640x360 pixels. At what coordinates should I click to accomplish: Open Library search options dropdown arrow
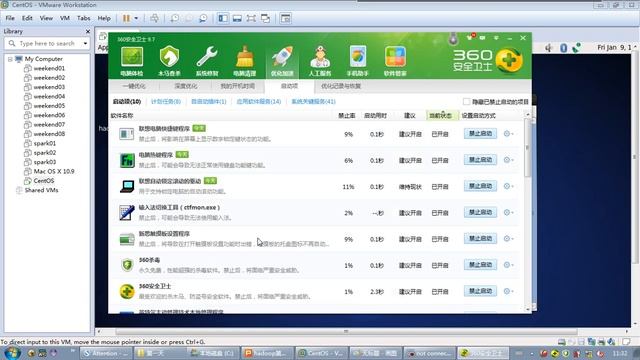(85, 43)
